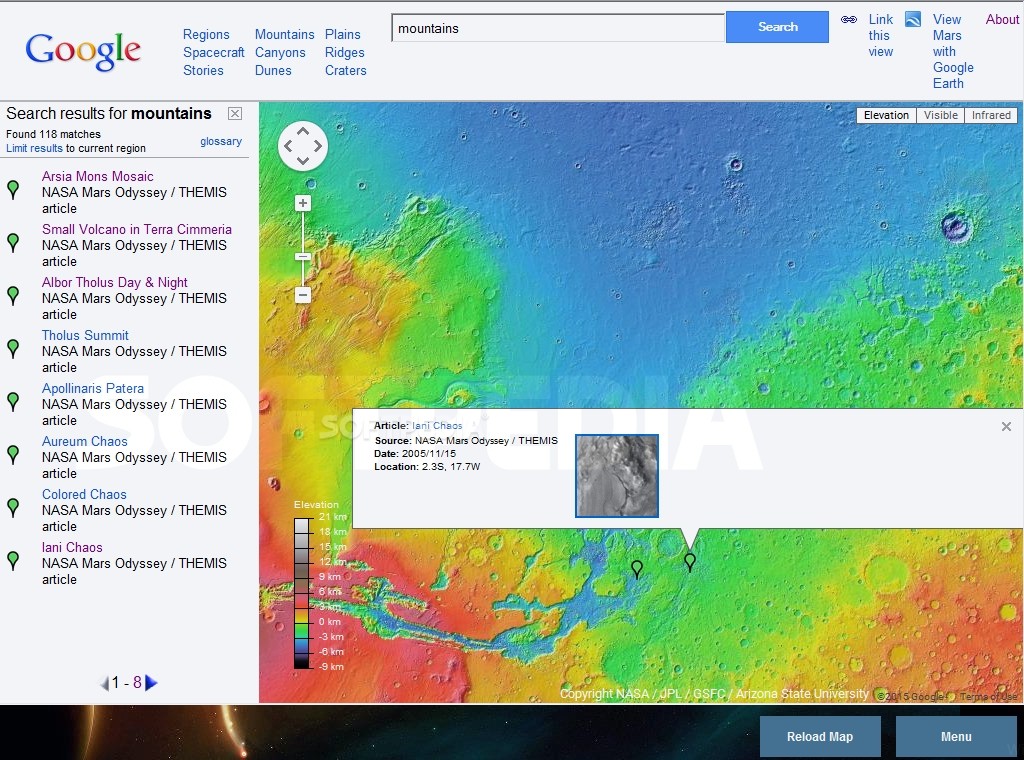Click in the search box containing mountains

558,28
